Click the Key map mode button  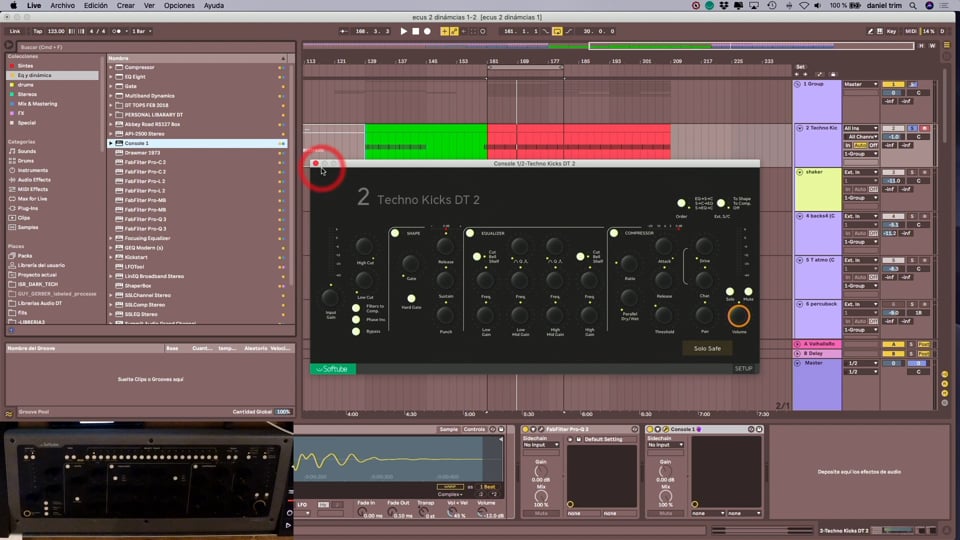[x=891, y=31]
